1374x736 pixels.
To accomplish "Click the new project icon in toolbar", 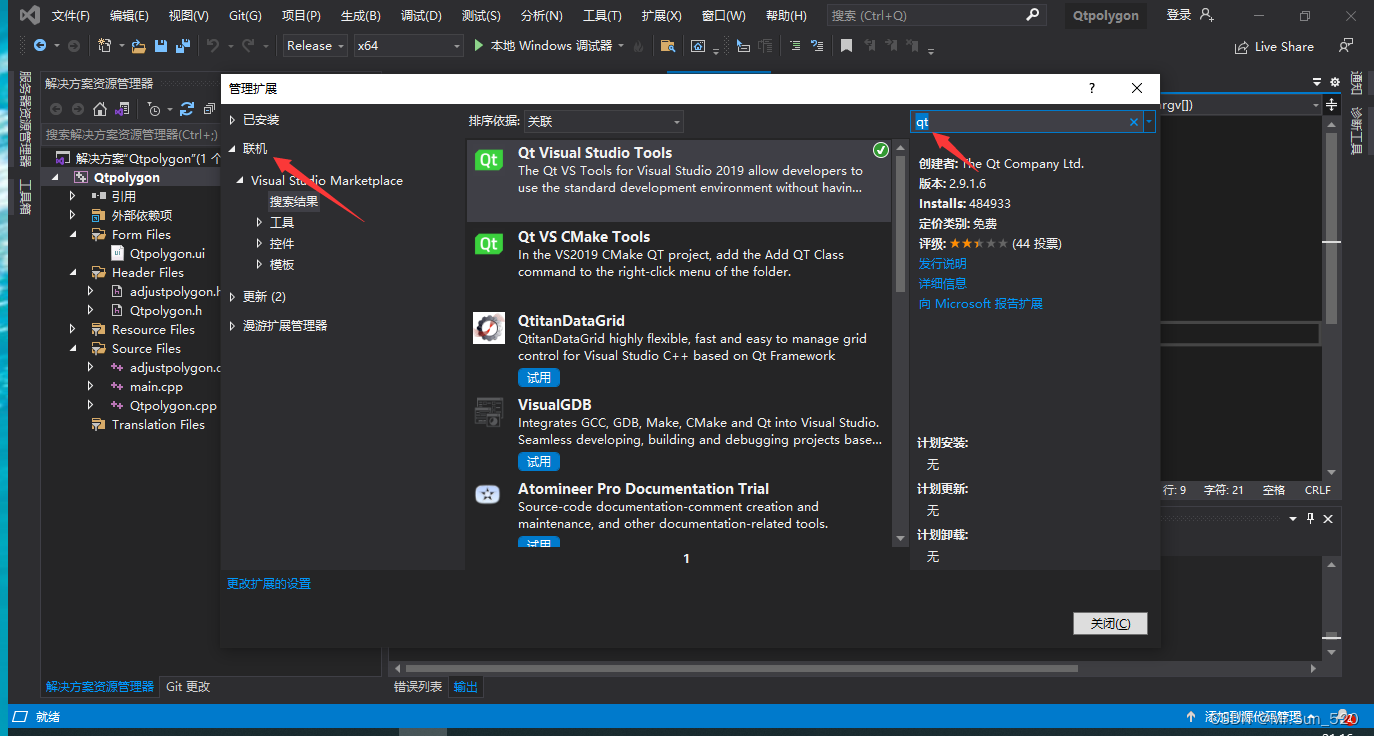I will coord(105,46).
